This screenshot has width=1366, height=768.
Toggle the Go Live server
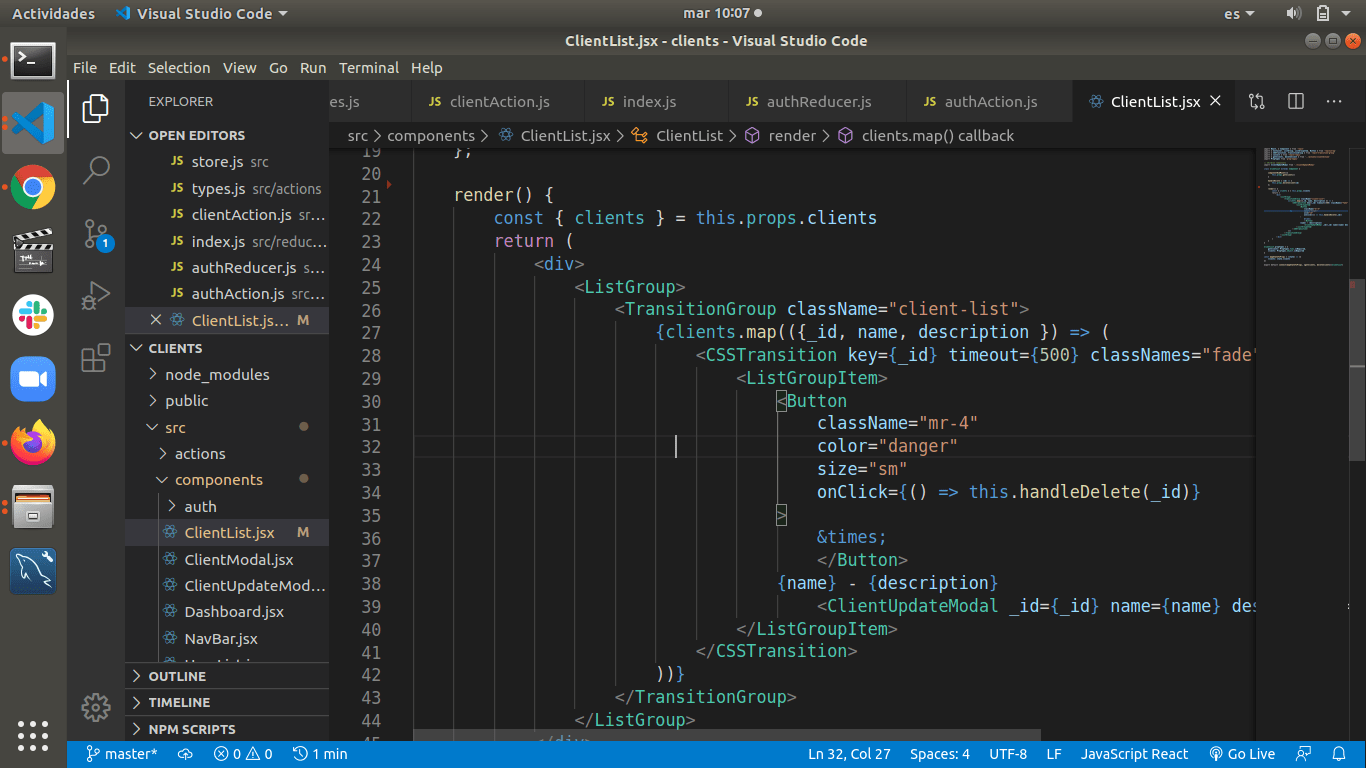1242,754
